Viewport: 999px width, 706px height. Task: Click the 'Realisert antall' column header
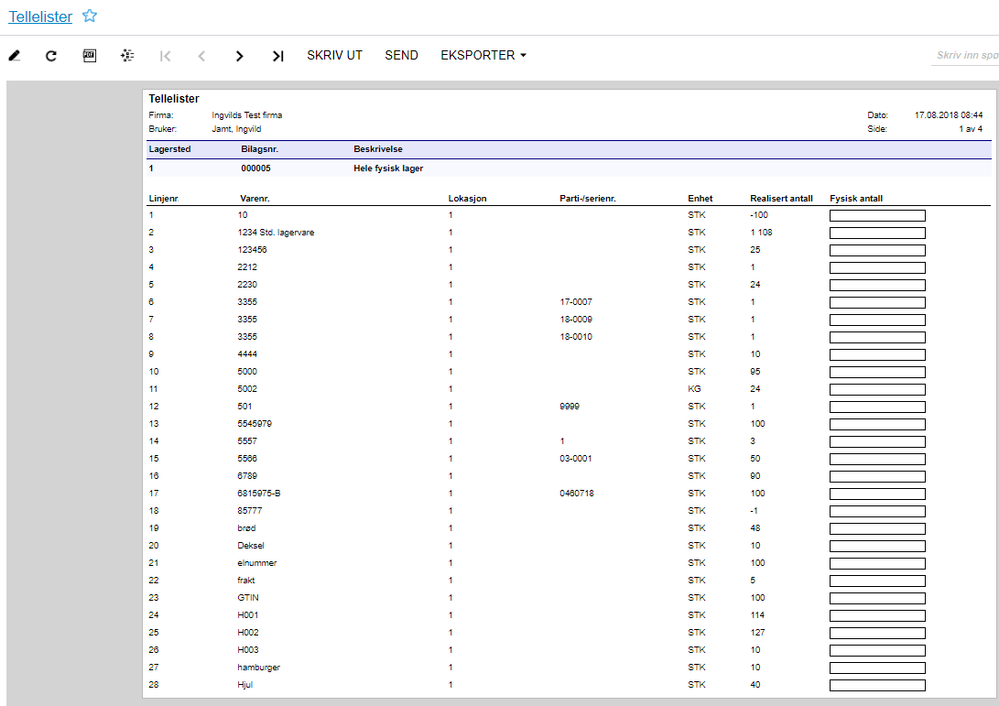781,198
